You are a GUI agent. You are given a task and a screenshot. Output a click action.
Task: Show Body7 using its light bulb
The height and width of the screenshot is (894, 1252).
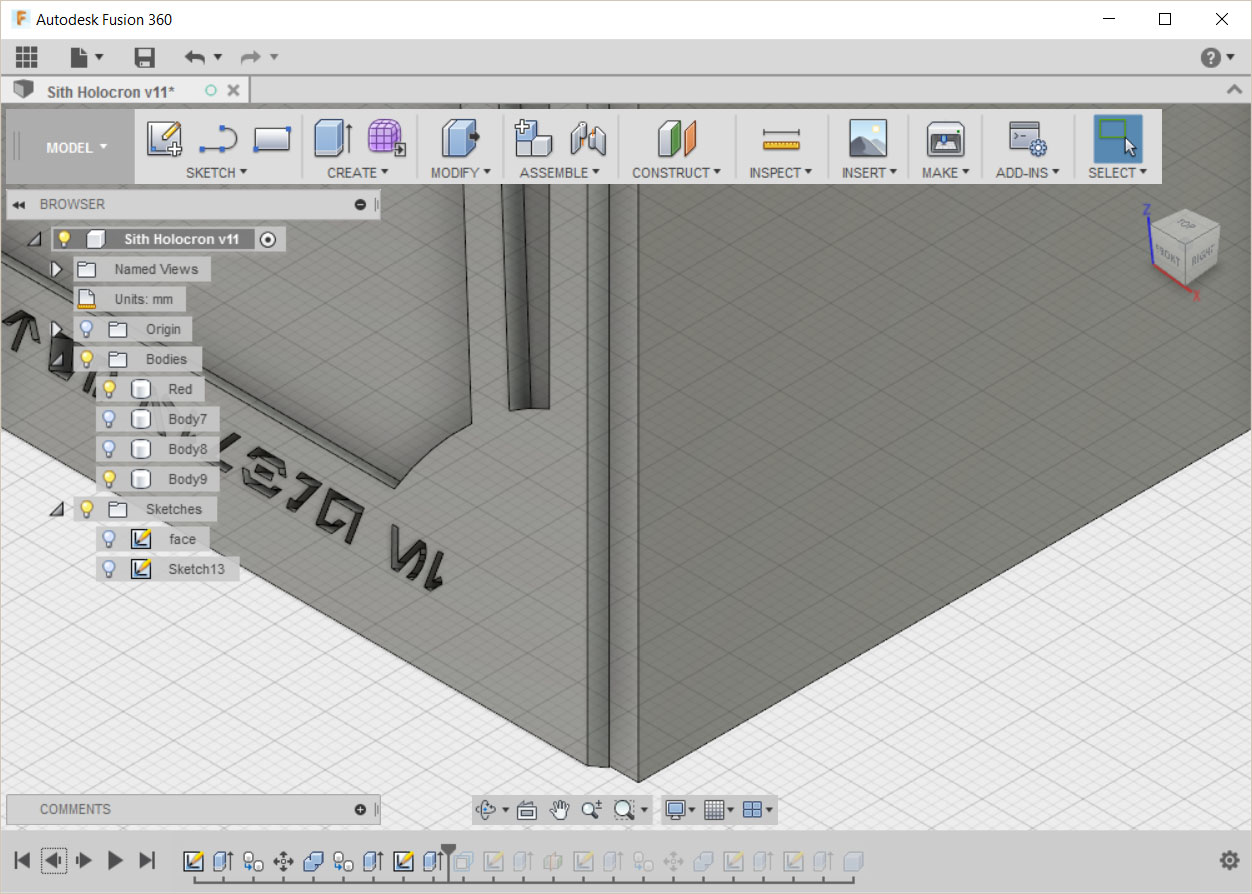[110, 419]
